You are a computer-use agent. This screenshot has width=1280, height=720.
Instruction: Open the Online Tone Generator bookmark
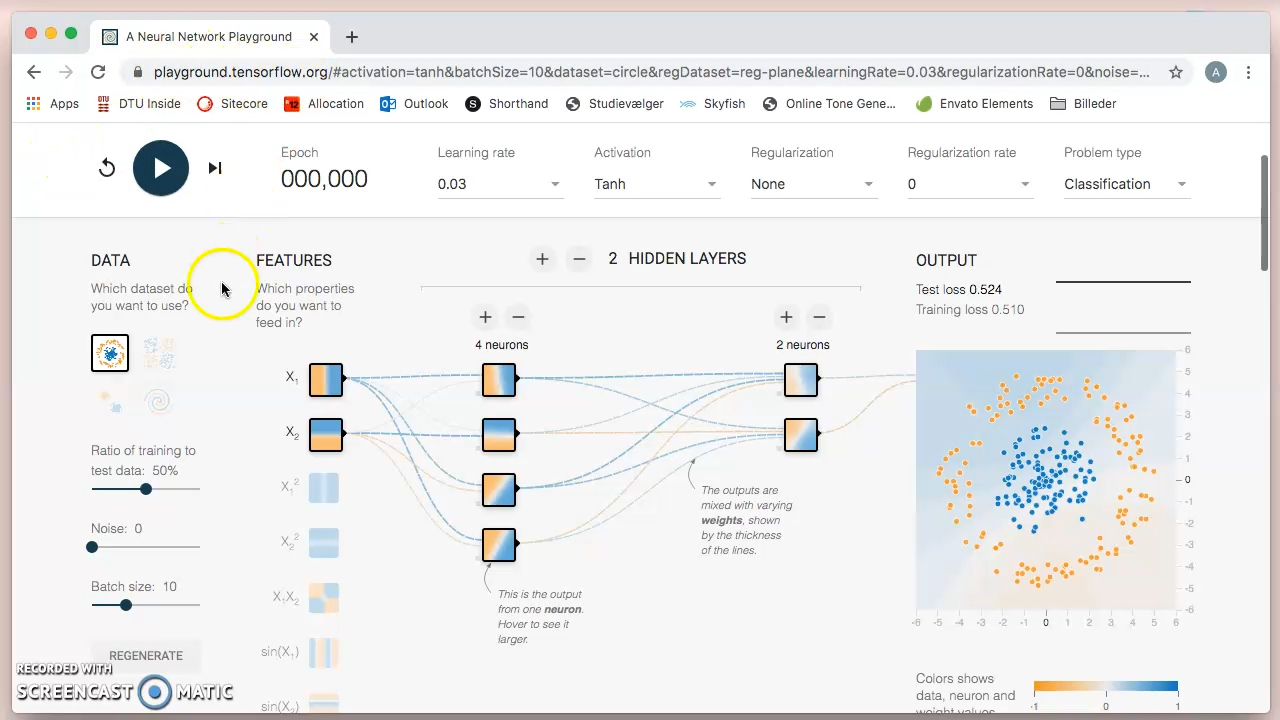coord(830,104)
